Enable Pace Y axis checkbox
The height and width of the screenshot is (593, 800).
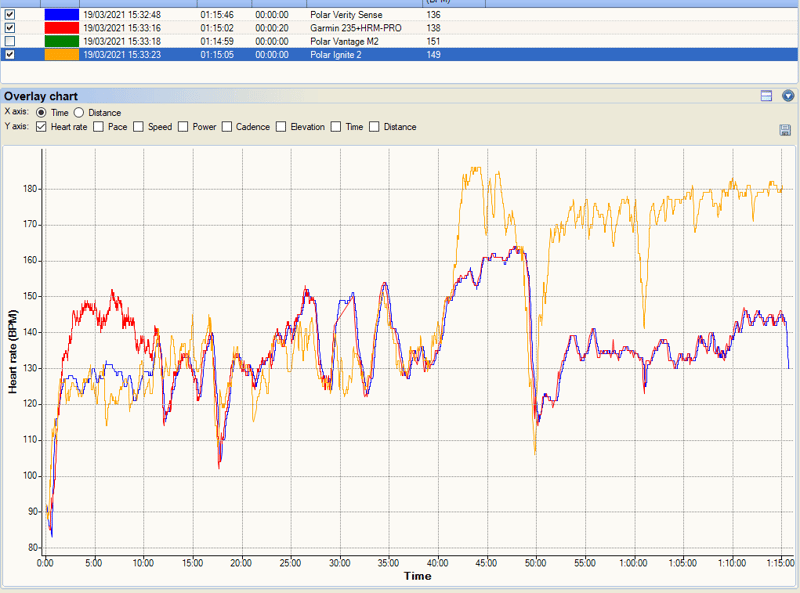pyautogui.click(x=98, y=127)
